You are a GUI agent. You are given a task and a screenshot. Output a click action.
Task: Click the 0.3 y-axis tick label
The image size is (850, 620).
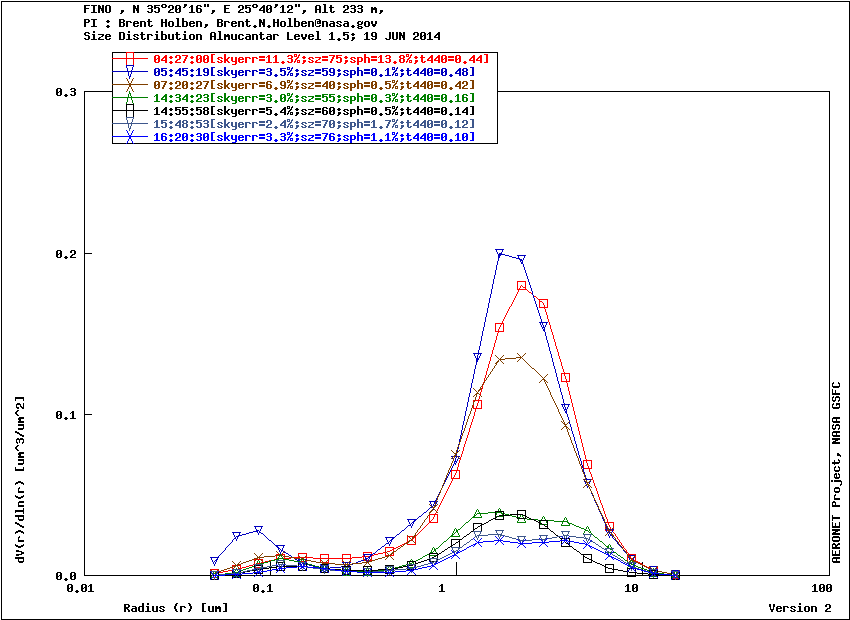click(x=66, y=92)
